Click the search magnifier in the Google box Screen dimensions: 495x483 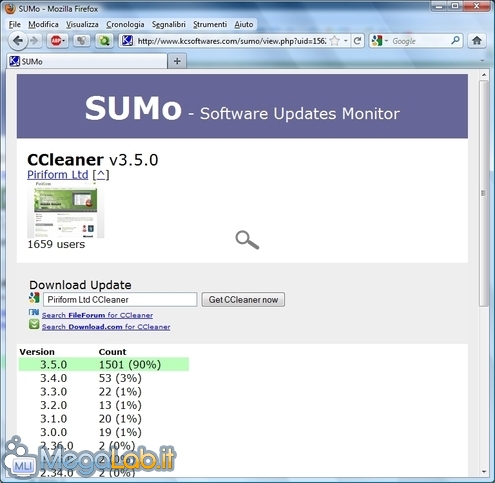click(x=455, y=41)
